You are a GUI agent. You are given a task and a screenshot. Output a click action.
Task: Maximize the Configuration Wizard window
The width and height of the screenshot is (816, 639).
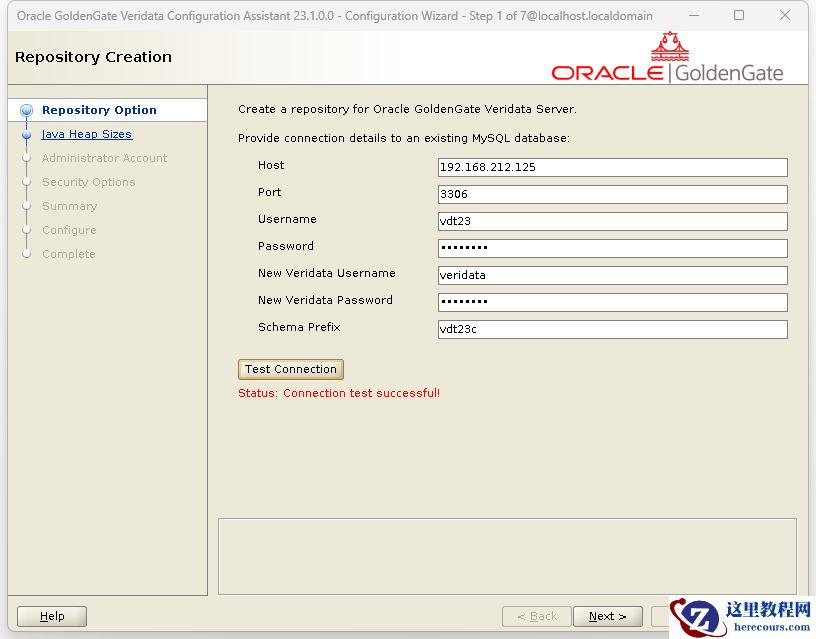coord(739,16)
